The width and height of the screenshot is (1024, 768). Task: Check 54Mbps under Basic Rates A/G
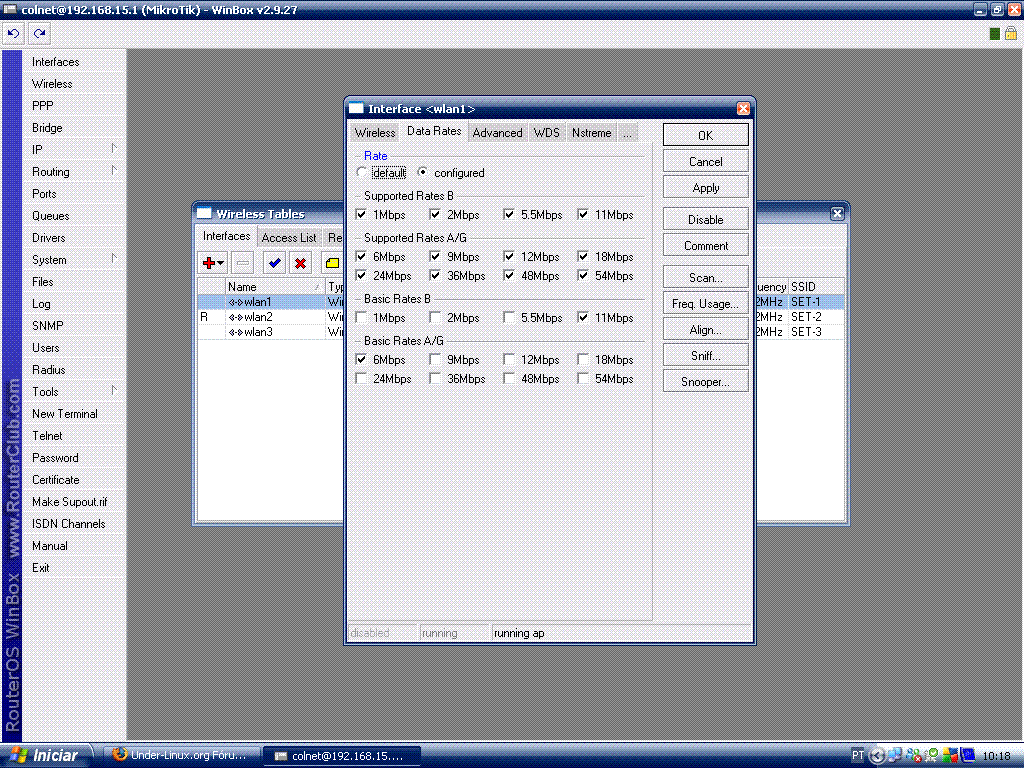583,378
